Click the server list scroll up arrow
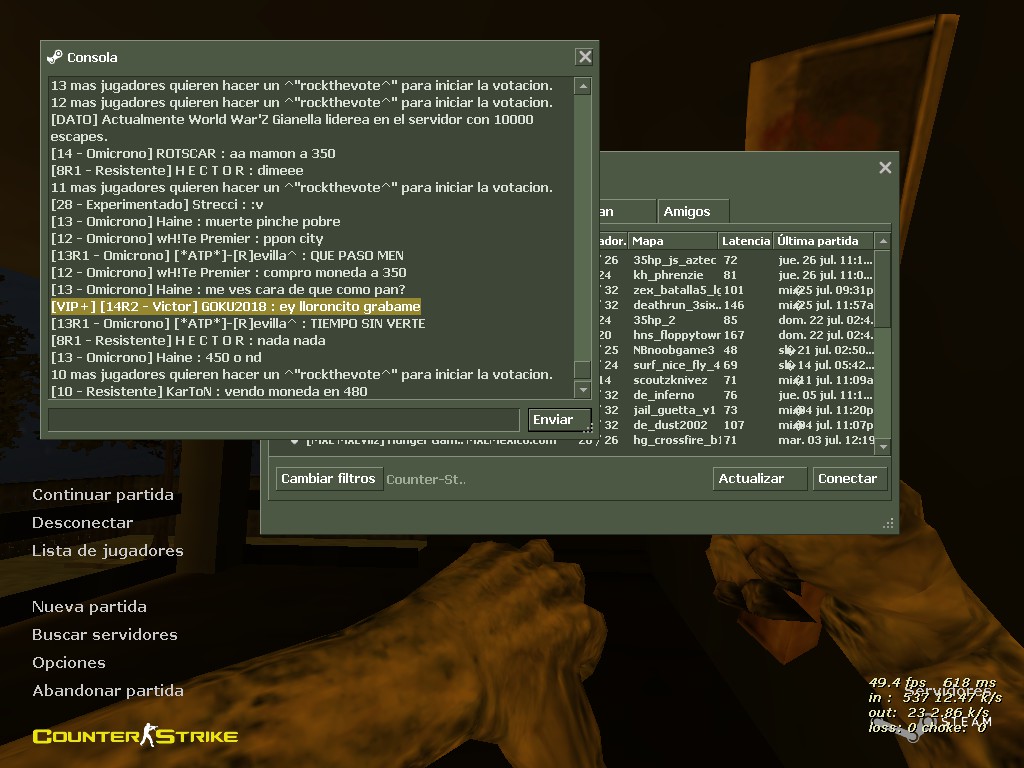This screenshot has height=768, width=1024. 883,242
